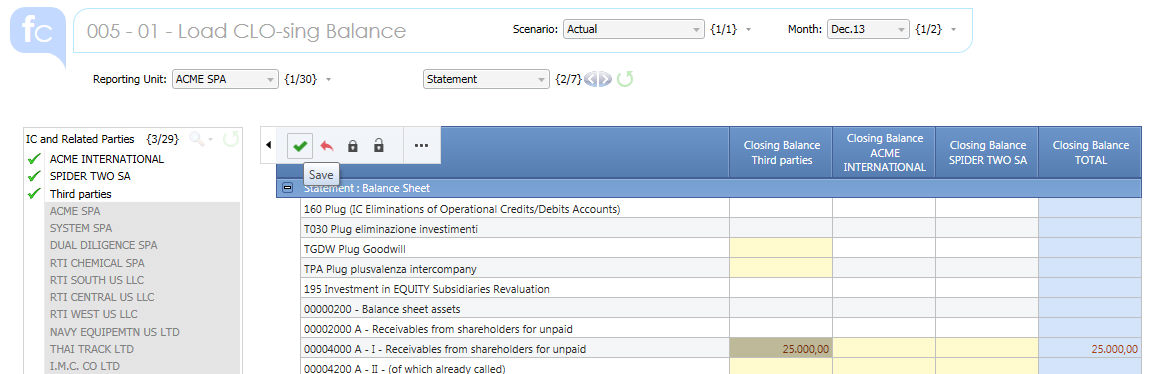The image size is (1153, 374).
Task: Click the row 00004200 A - II - already called
Action: [515, 367]
